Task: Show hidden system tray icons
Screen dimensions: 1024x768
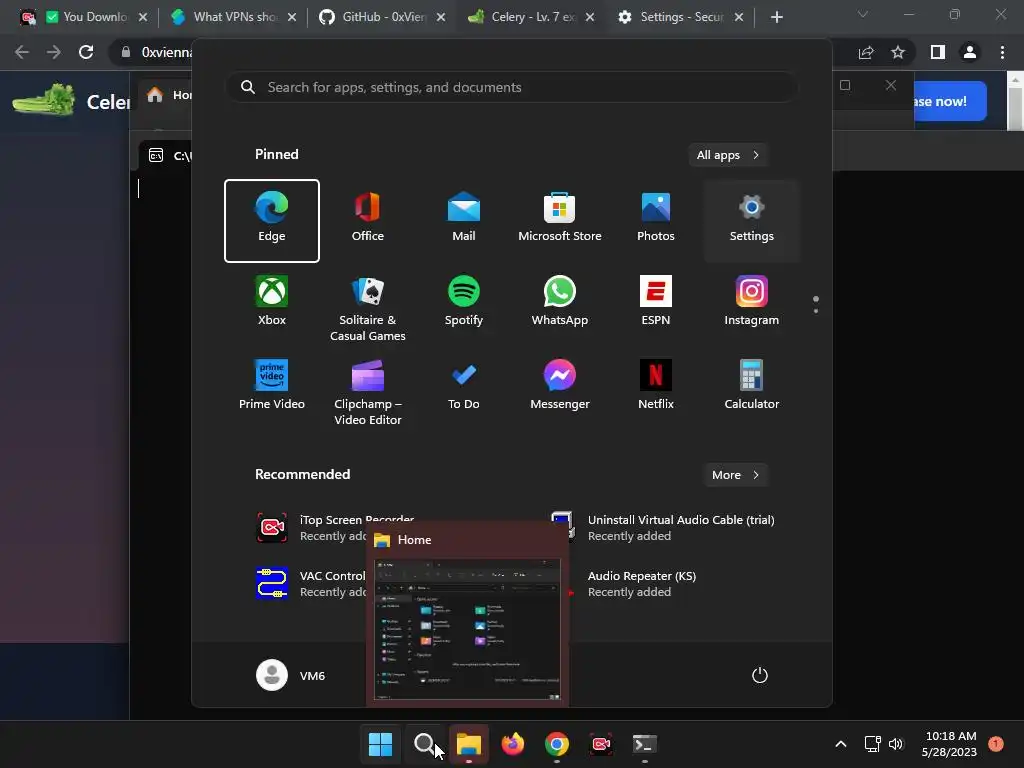Action: [841, 744]
